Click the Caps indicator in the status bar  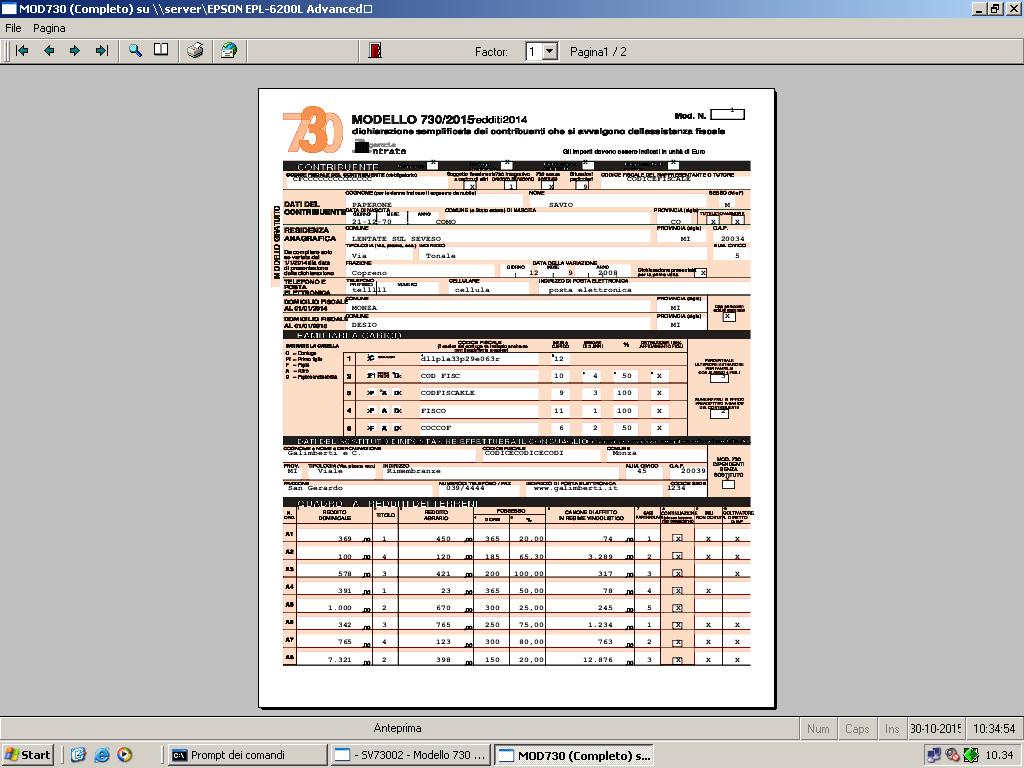coord(857,728)
